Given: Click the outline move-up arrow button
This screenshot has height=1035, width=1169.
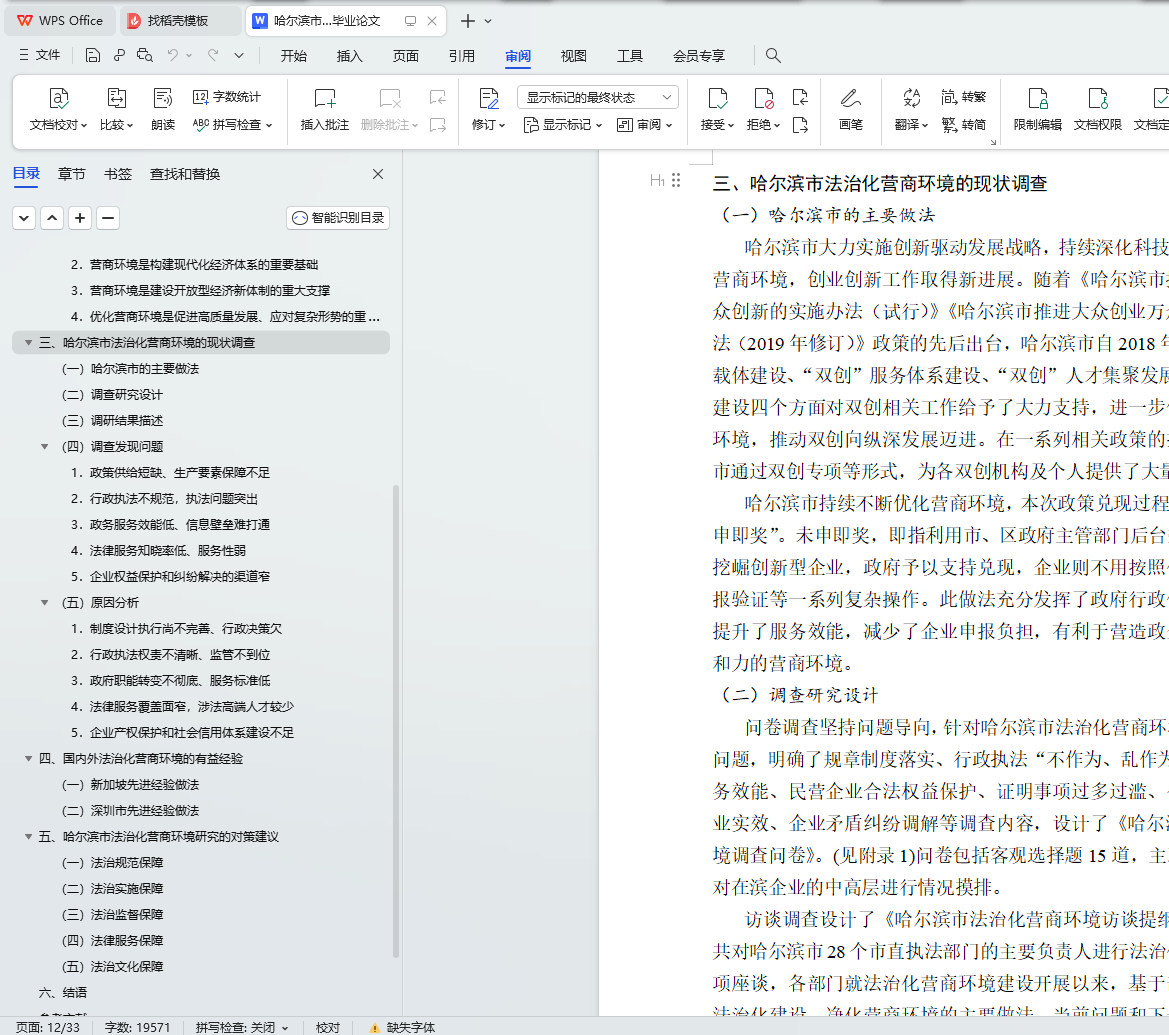Looking at the screenshot, I should point(51,218).
